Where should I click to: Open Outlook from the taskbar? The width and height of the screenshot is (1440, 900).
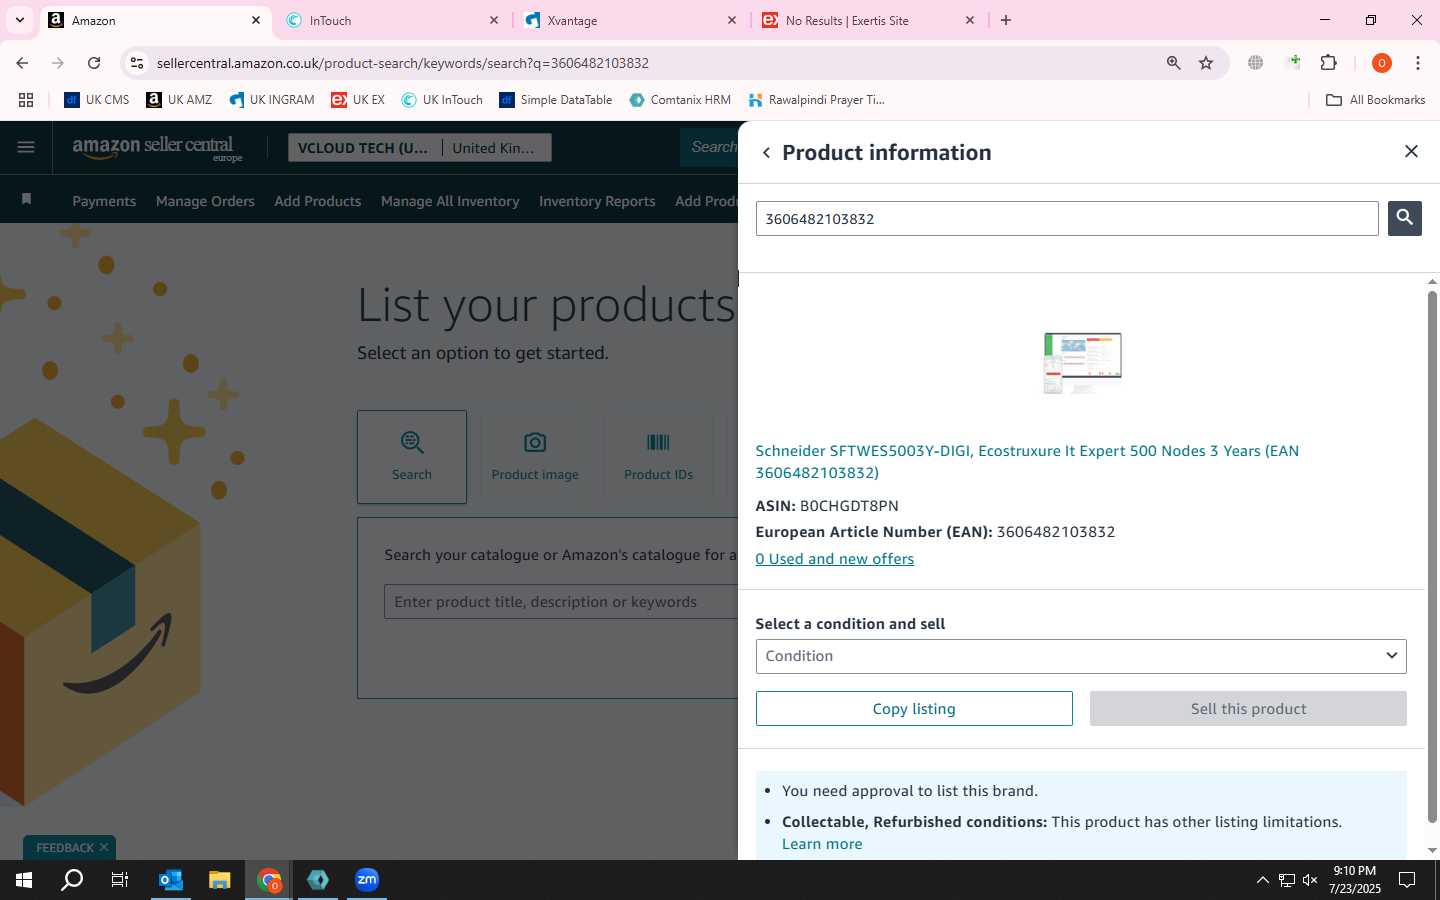click(171, 880)
